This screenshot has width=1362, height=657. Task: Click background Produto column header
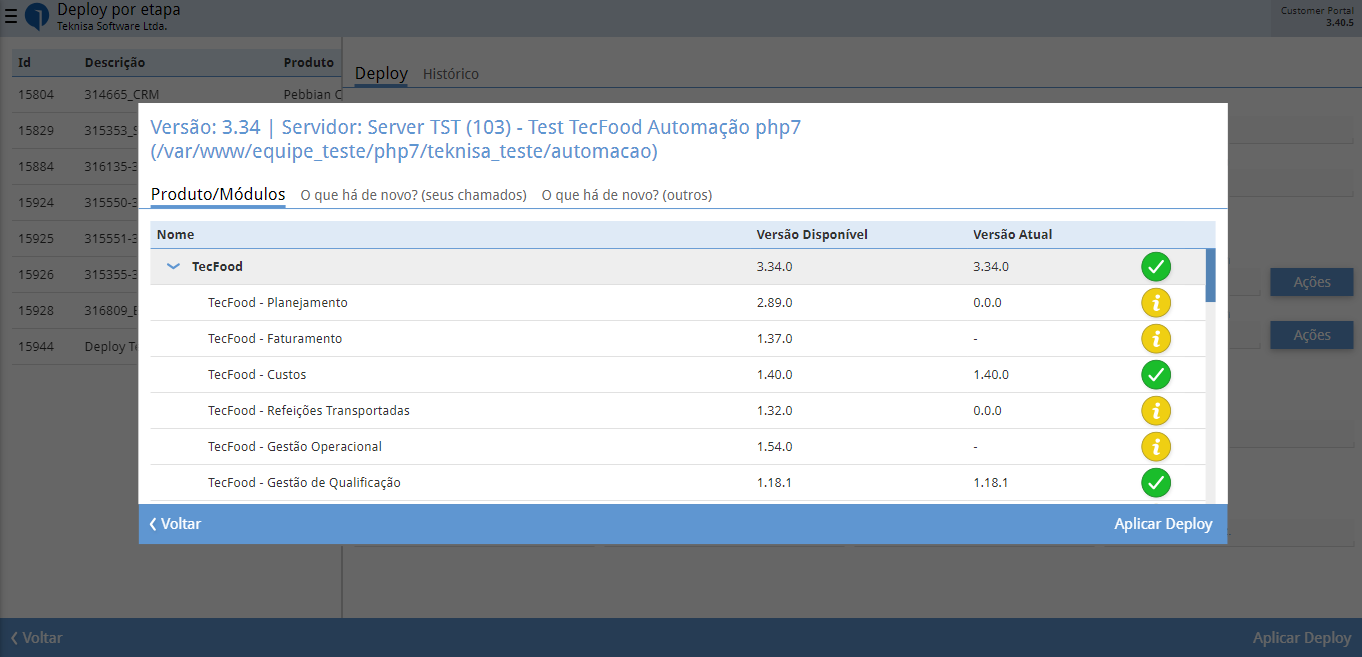tap(309, 62)
